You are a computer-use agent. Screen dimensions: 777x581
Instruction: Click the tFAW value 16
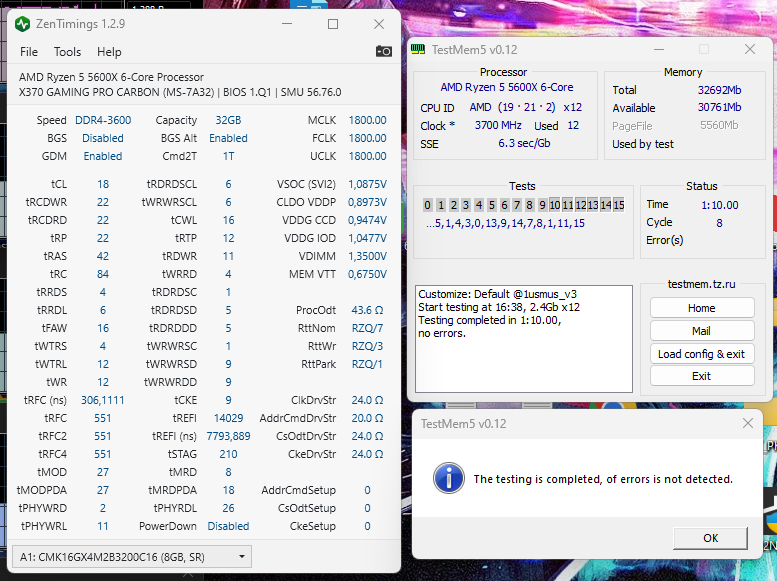pos(103,328)
